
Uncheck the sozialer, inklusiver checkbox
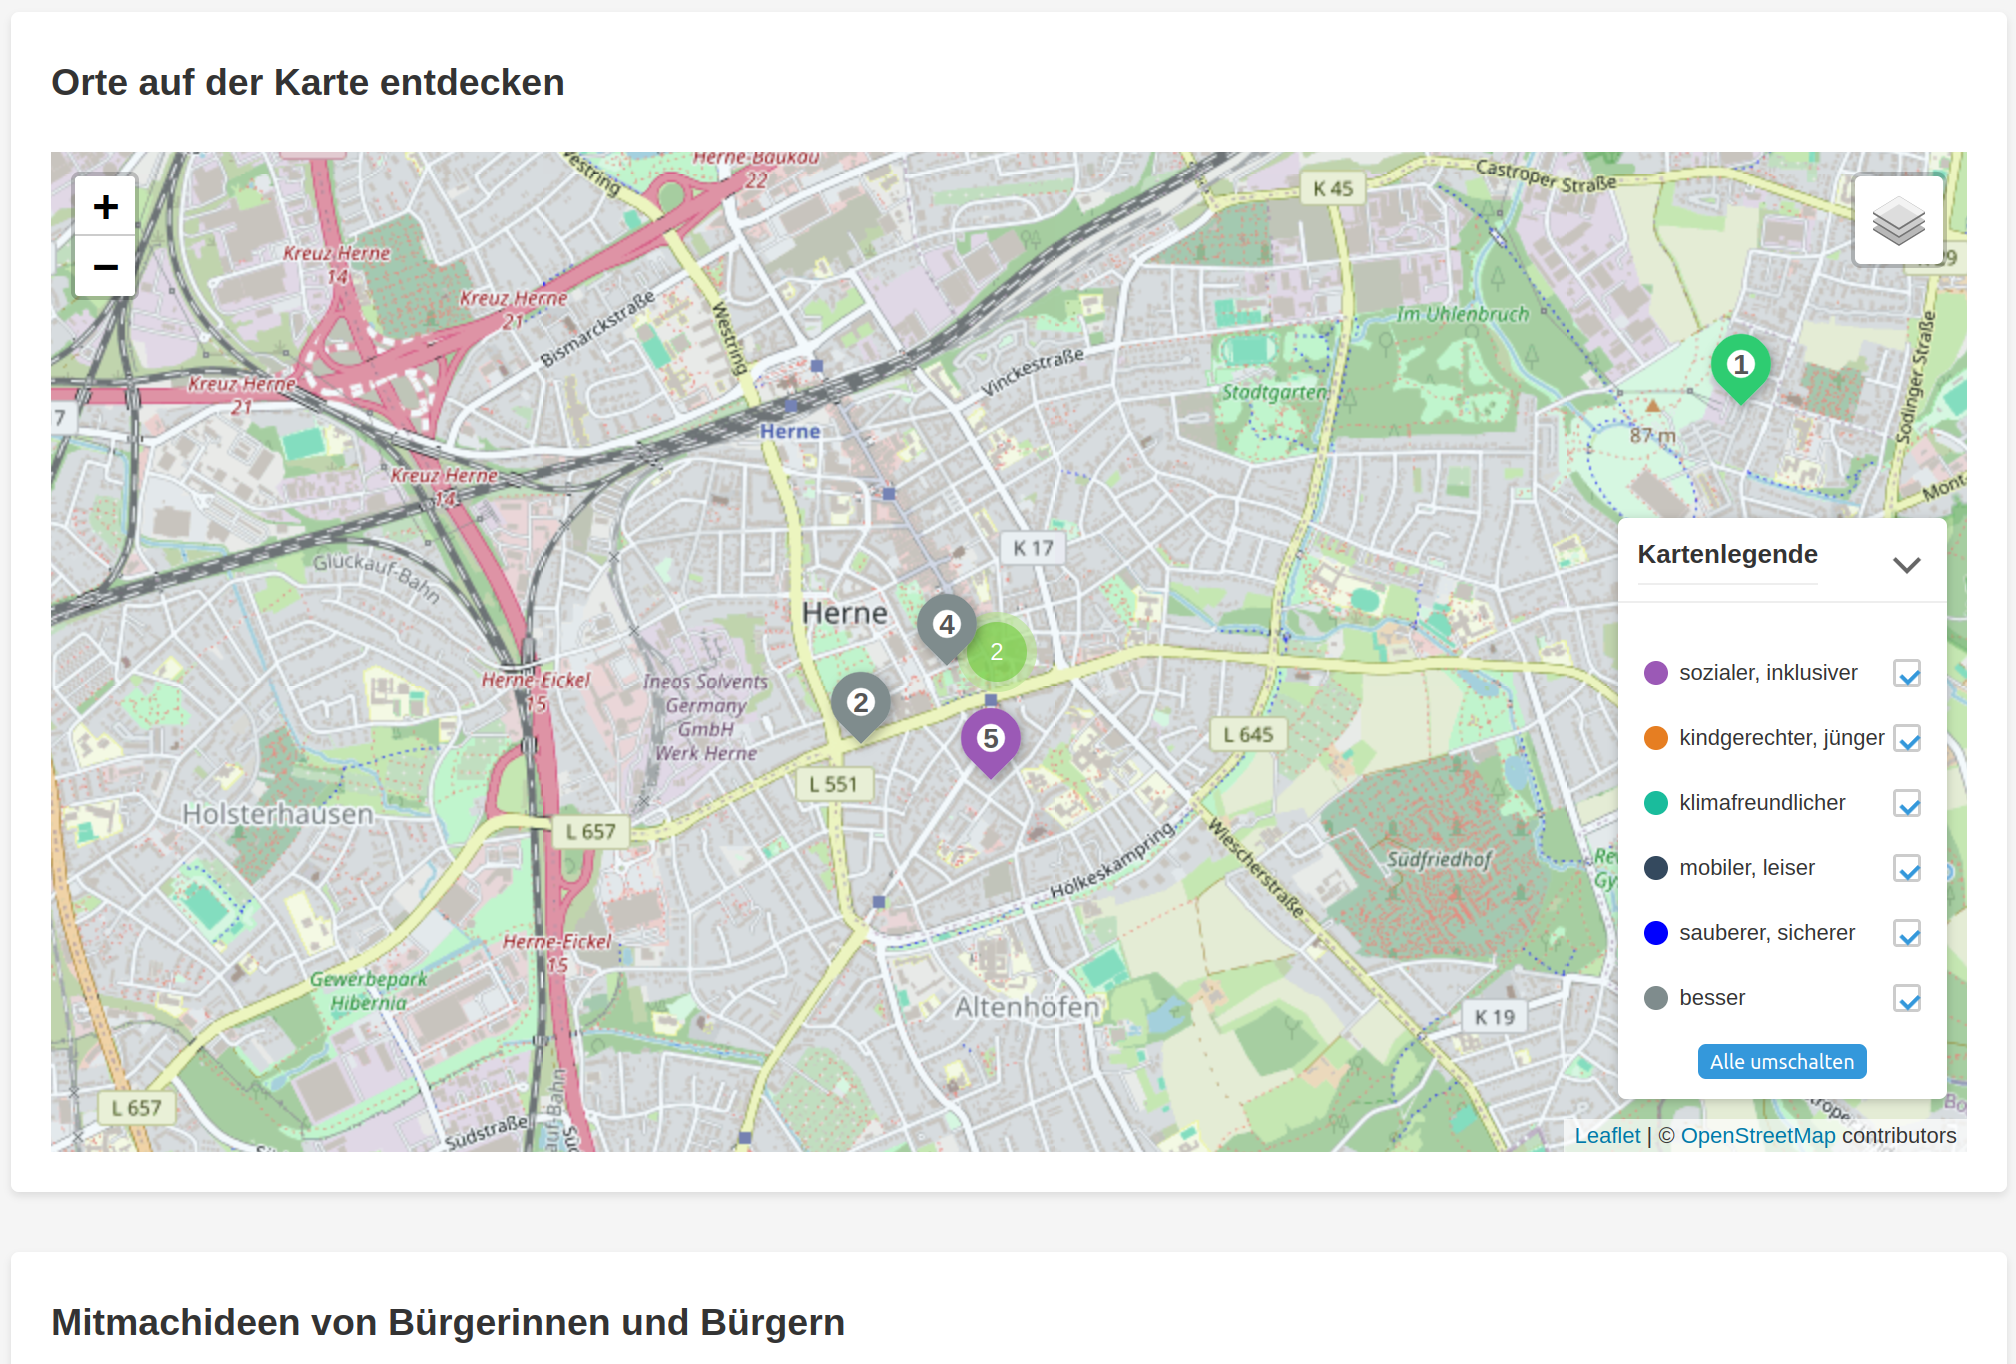pyautogui.click(x=1907, y=674)
